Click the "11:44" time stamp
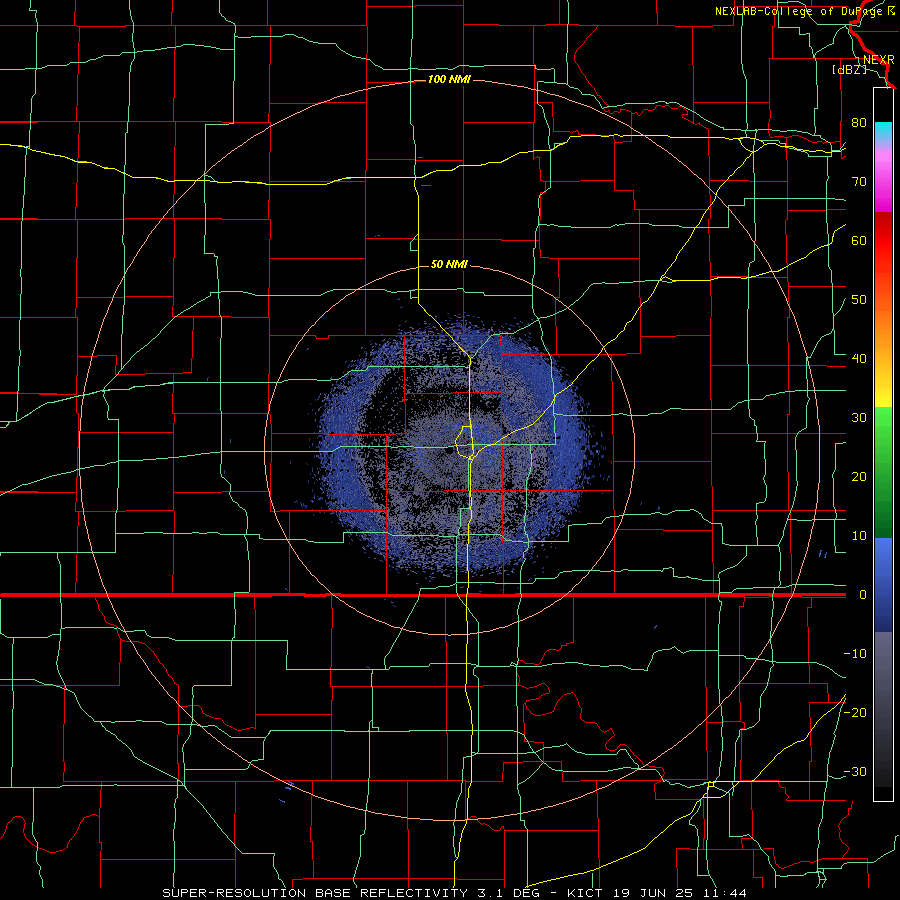 [724, 893]
